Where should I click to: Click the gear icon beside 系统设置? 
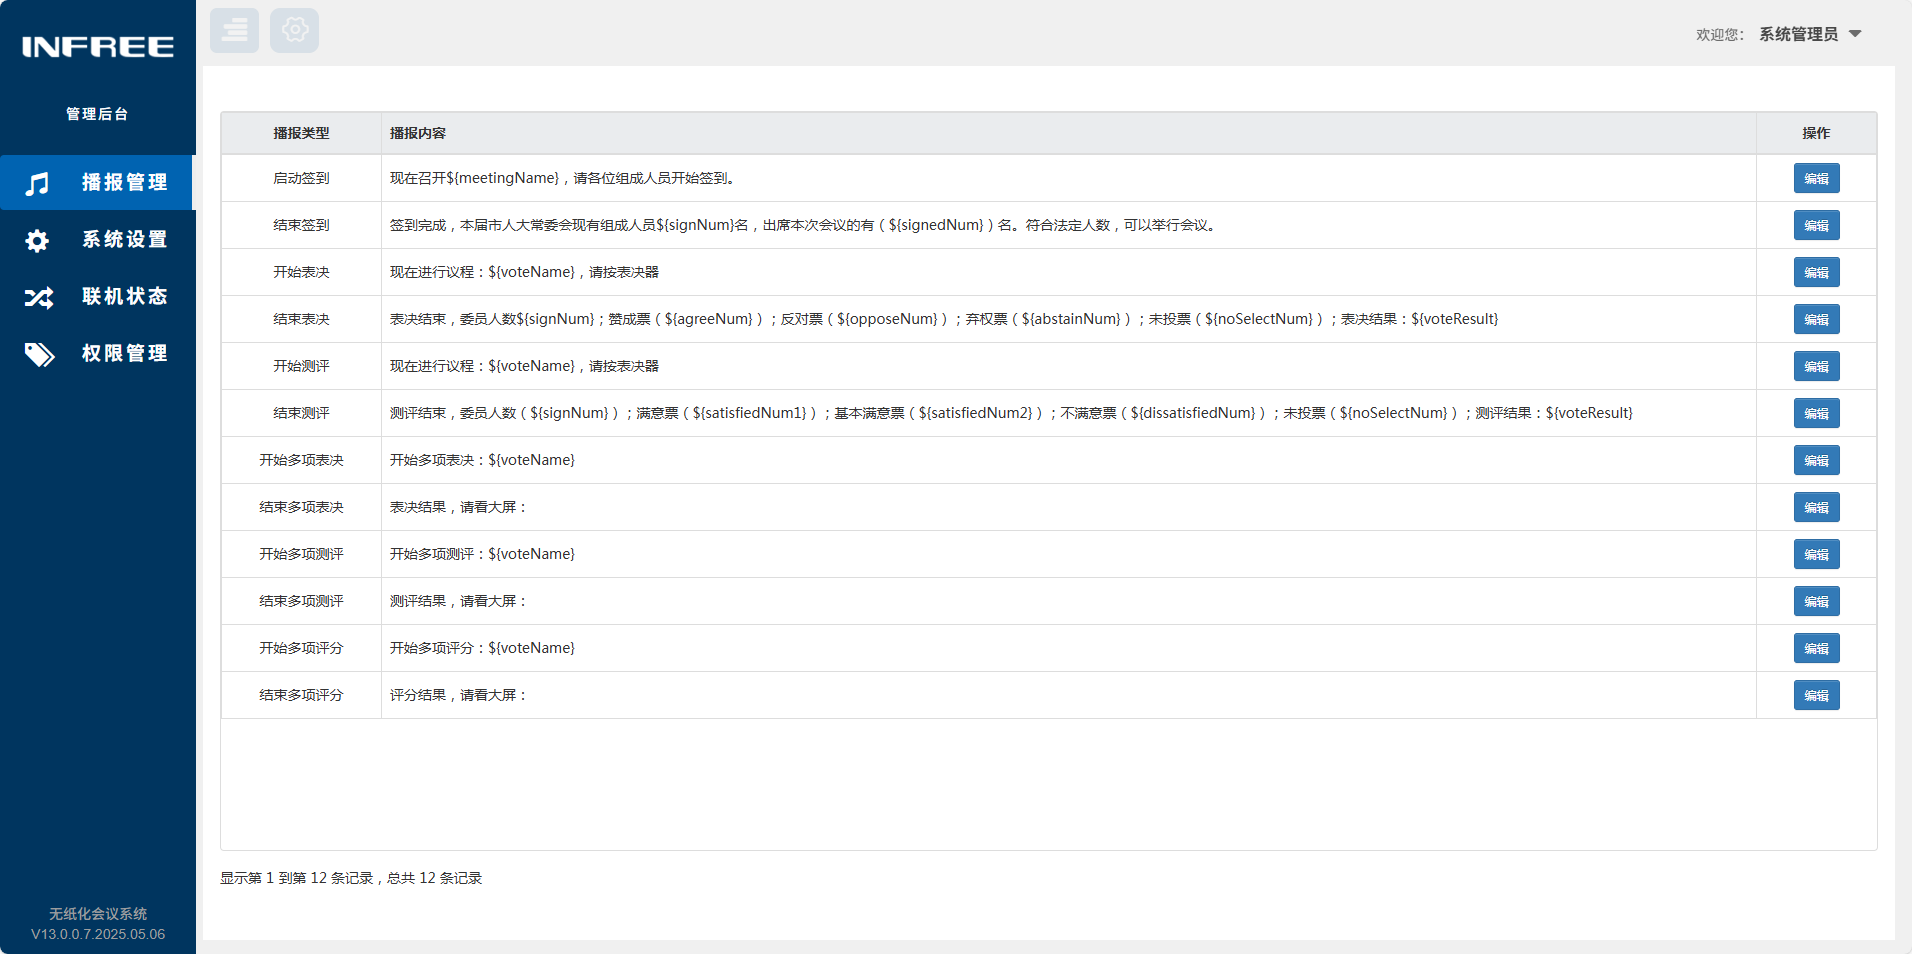pos(37,240)
